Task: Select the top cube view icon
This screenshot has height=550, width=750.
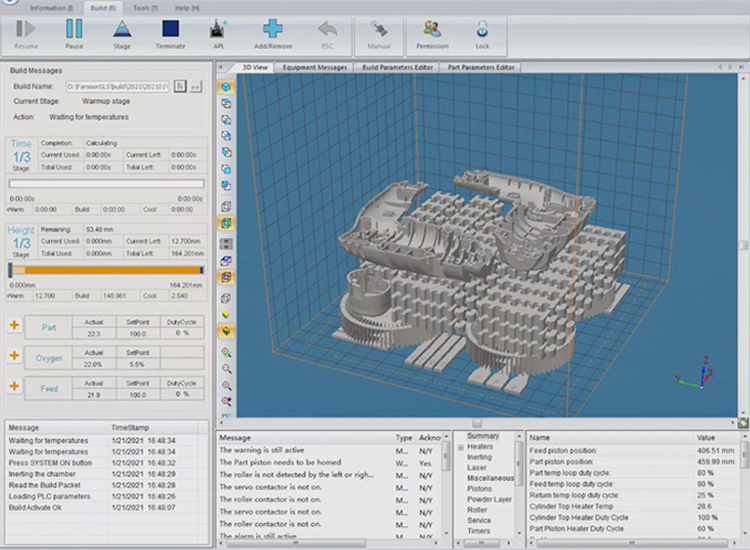Action: [226, 87]
